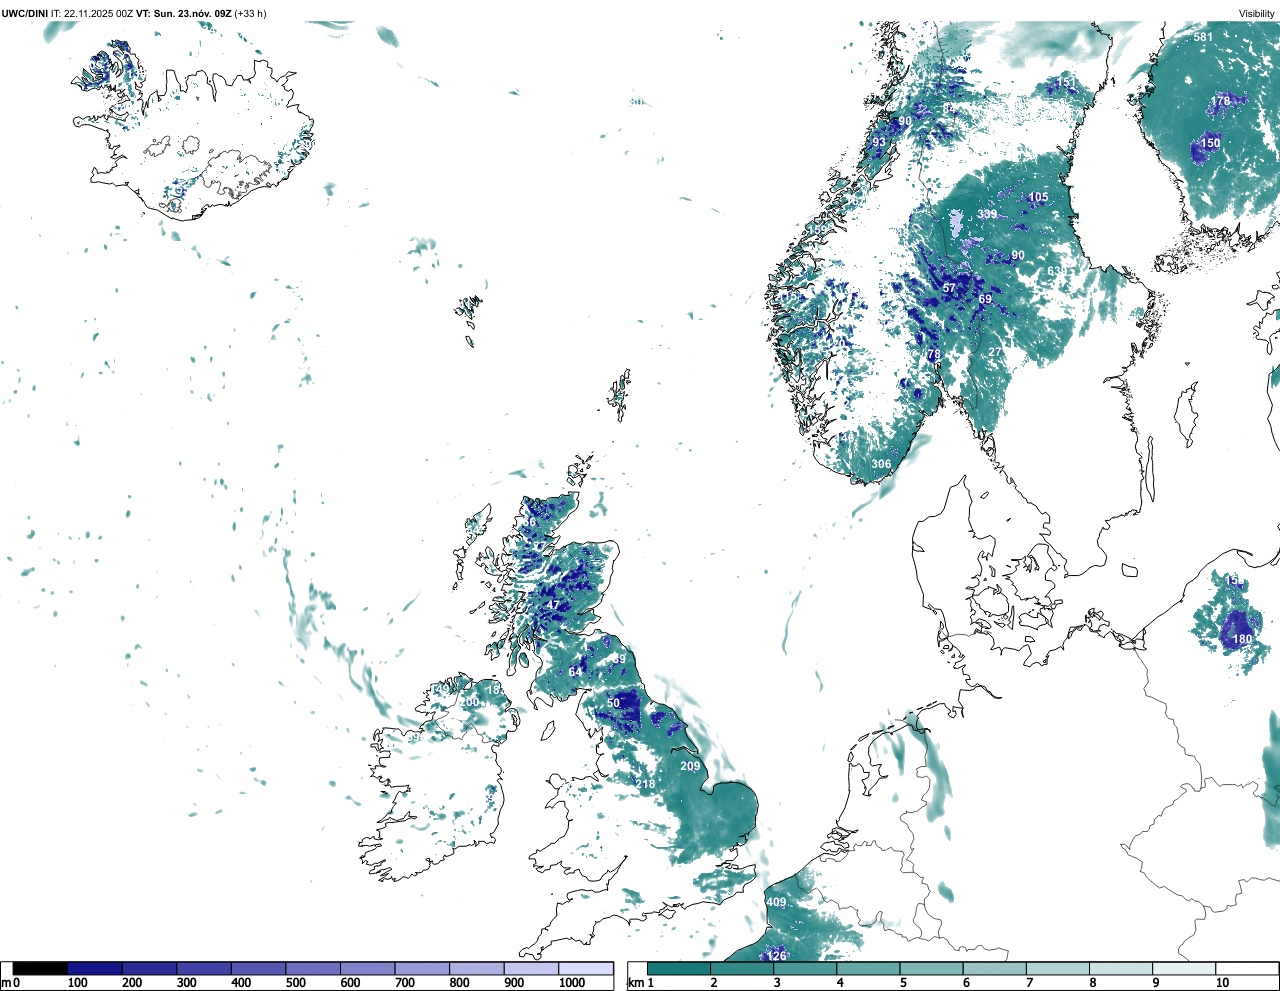Click the 700–800 m lavender legend block
This screenshot has height=991, width=1280.
[x=422, y=968]
